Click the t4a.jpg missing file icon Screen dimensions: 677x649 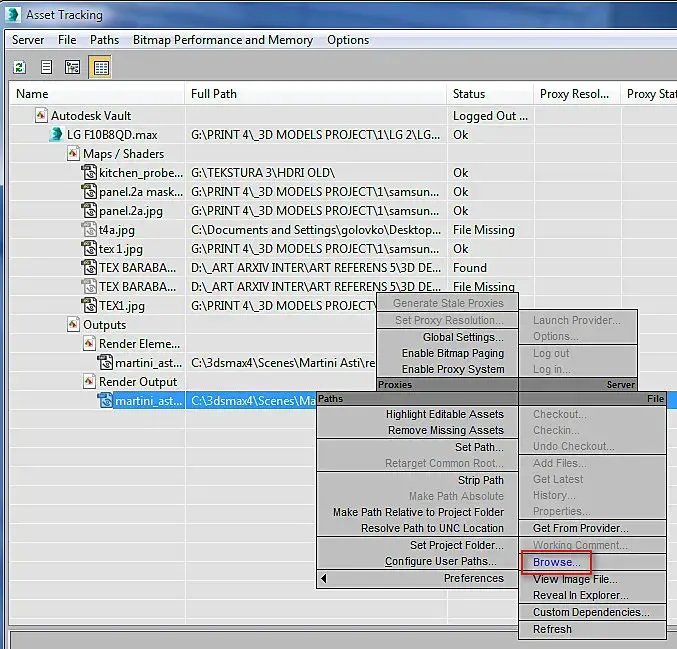[x=89, y=229]
